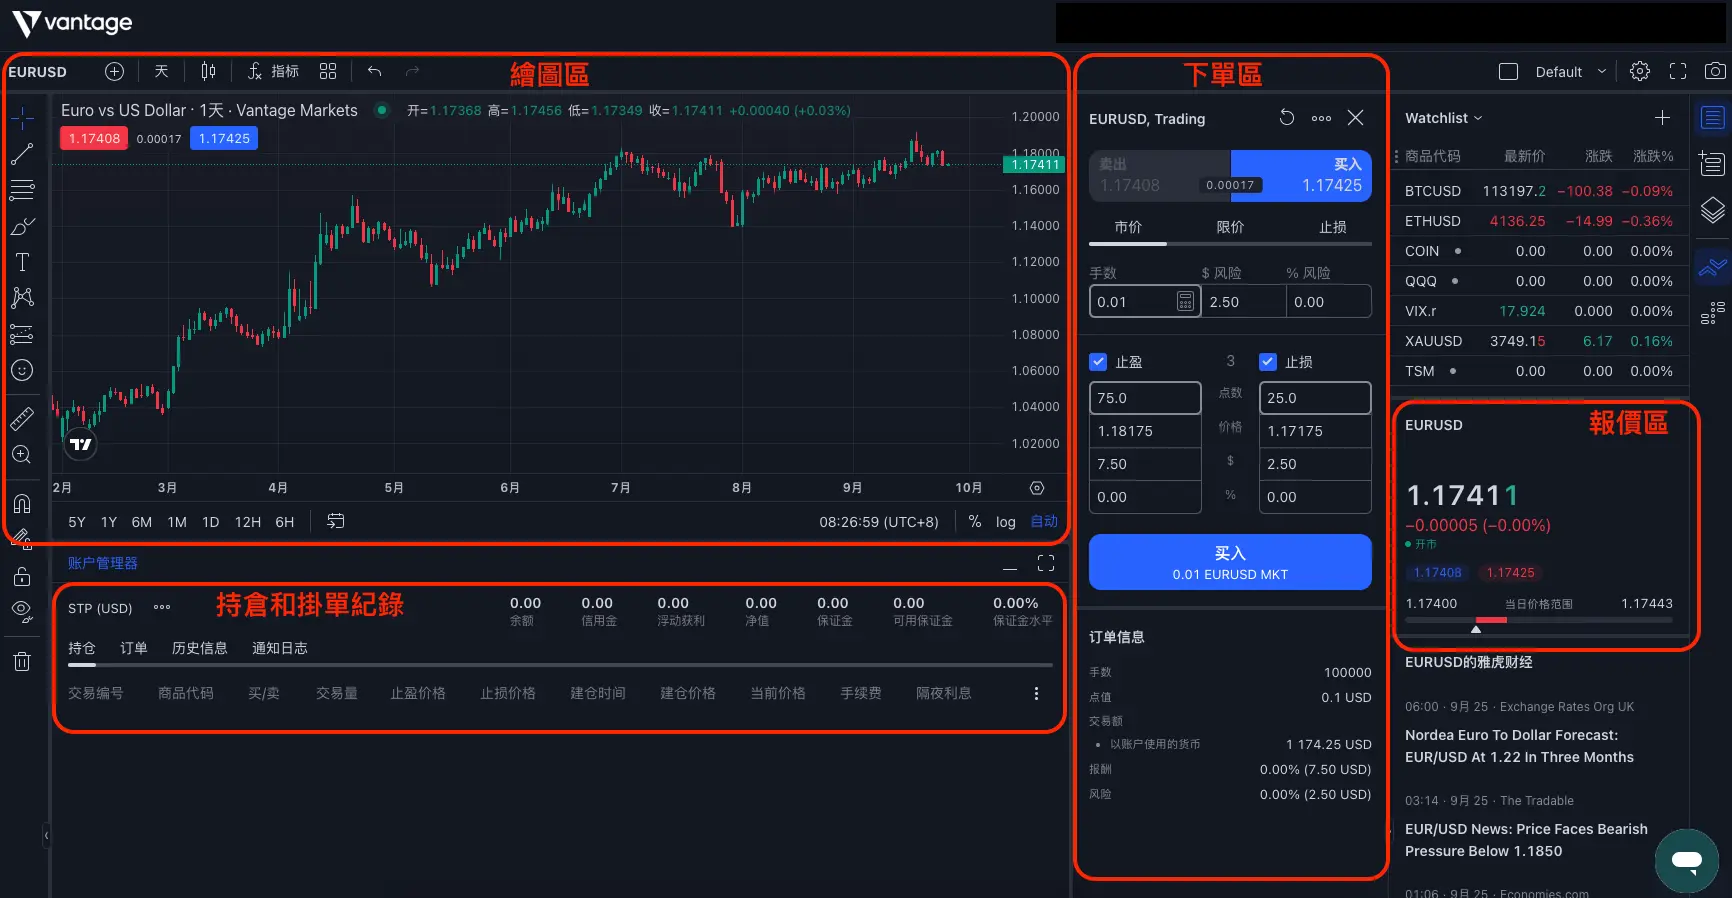Screen dimensions: 1732x898
Task: Select the ruler measure tool
Action: (22, 419)
